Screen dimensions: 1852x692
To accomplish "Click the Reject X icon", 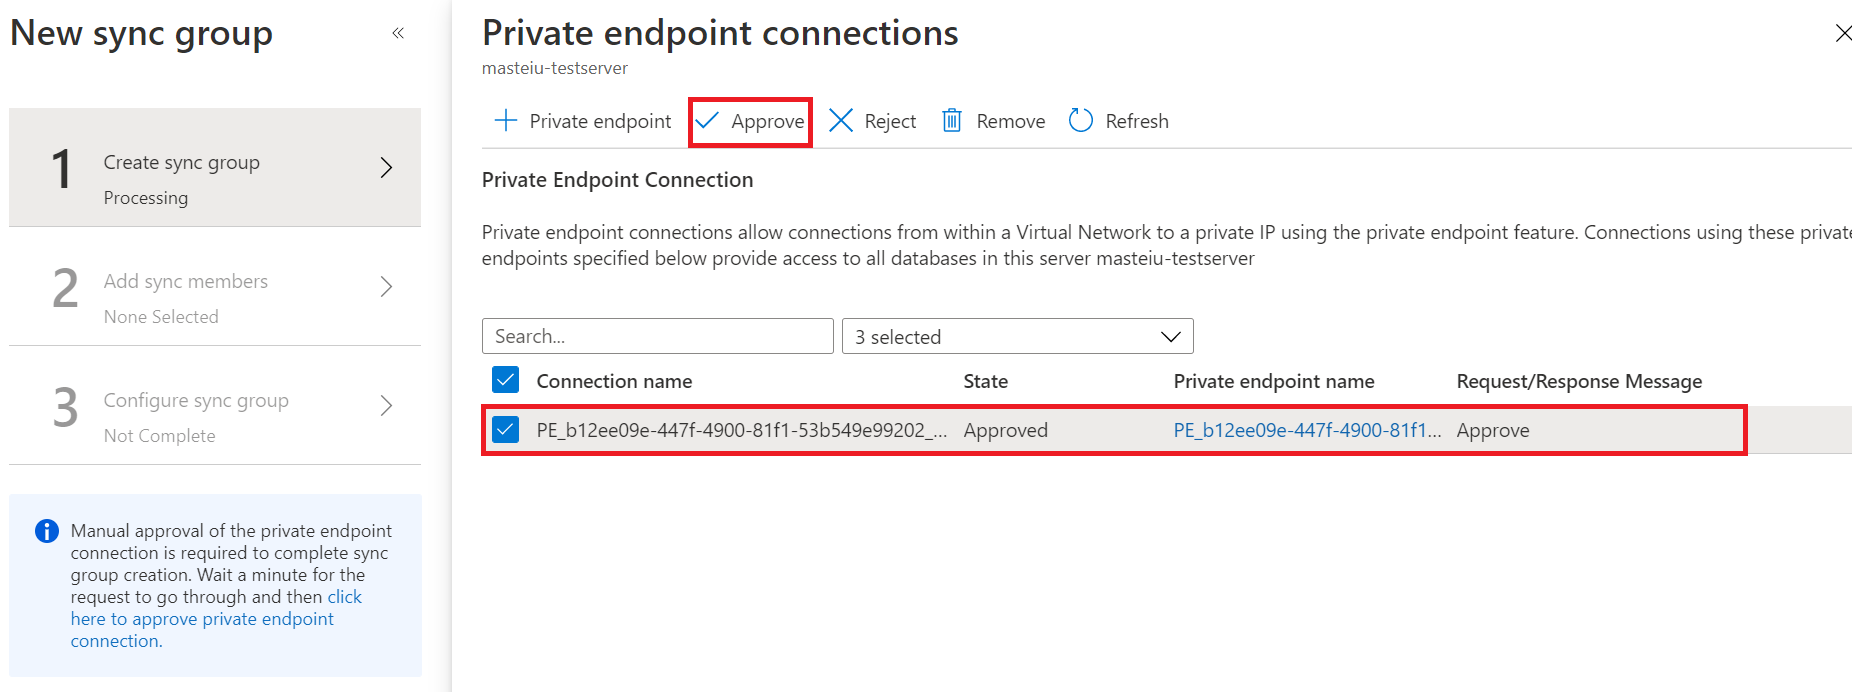I will 841,121.
